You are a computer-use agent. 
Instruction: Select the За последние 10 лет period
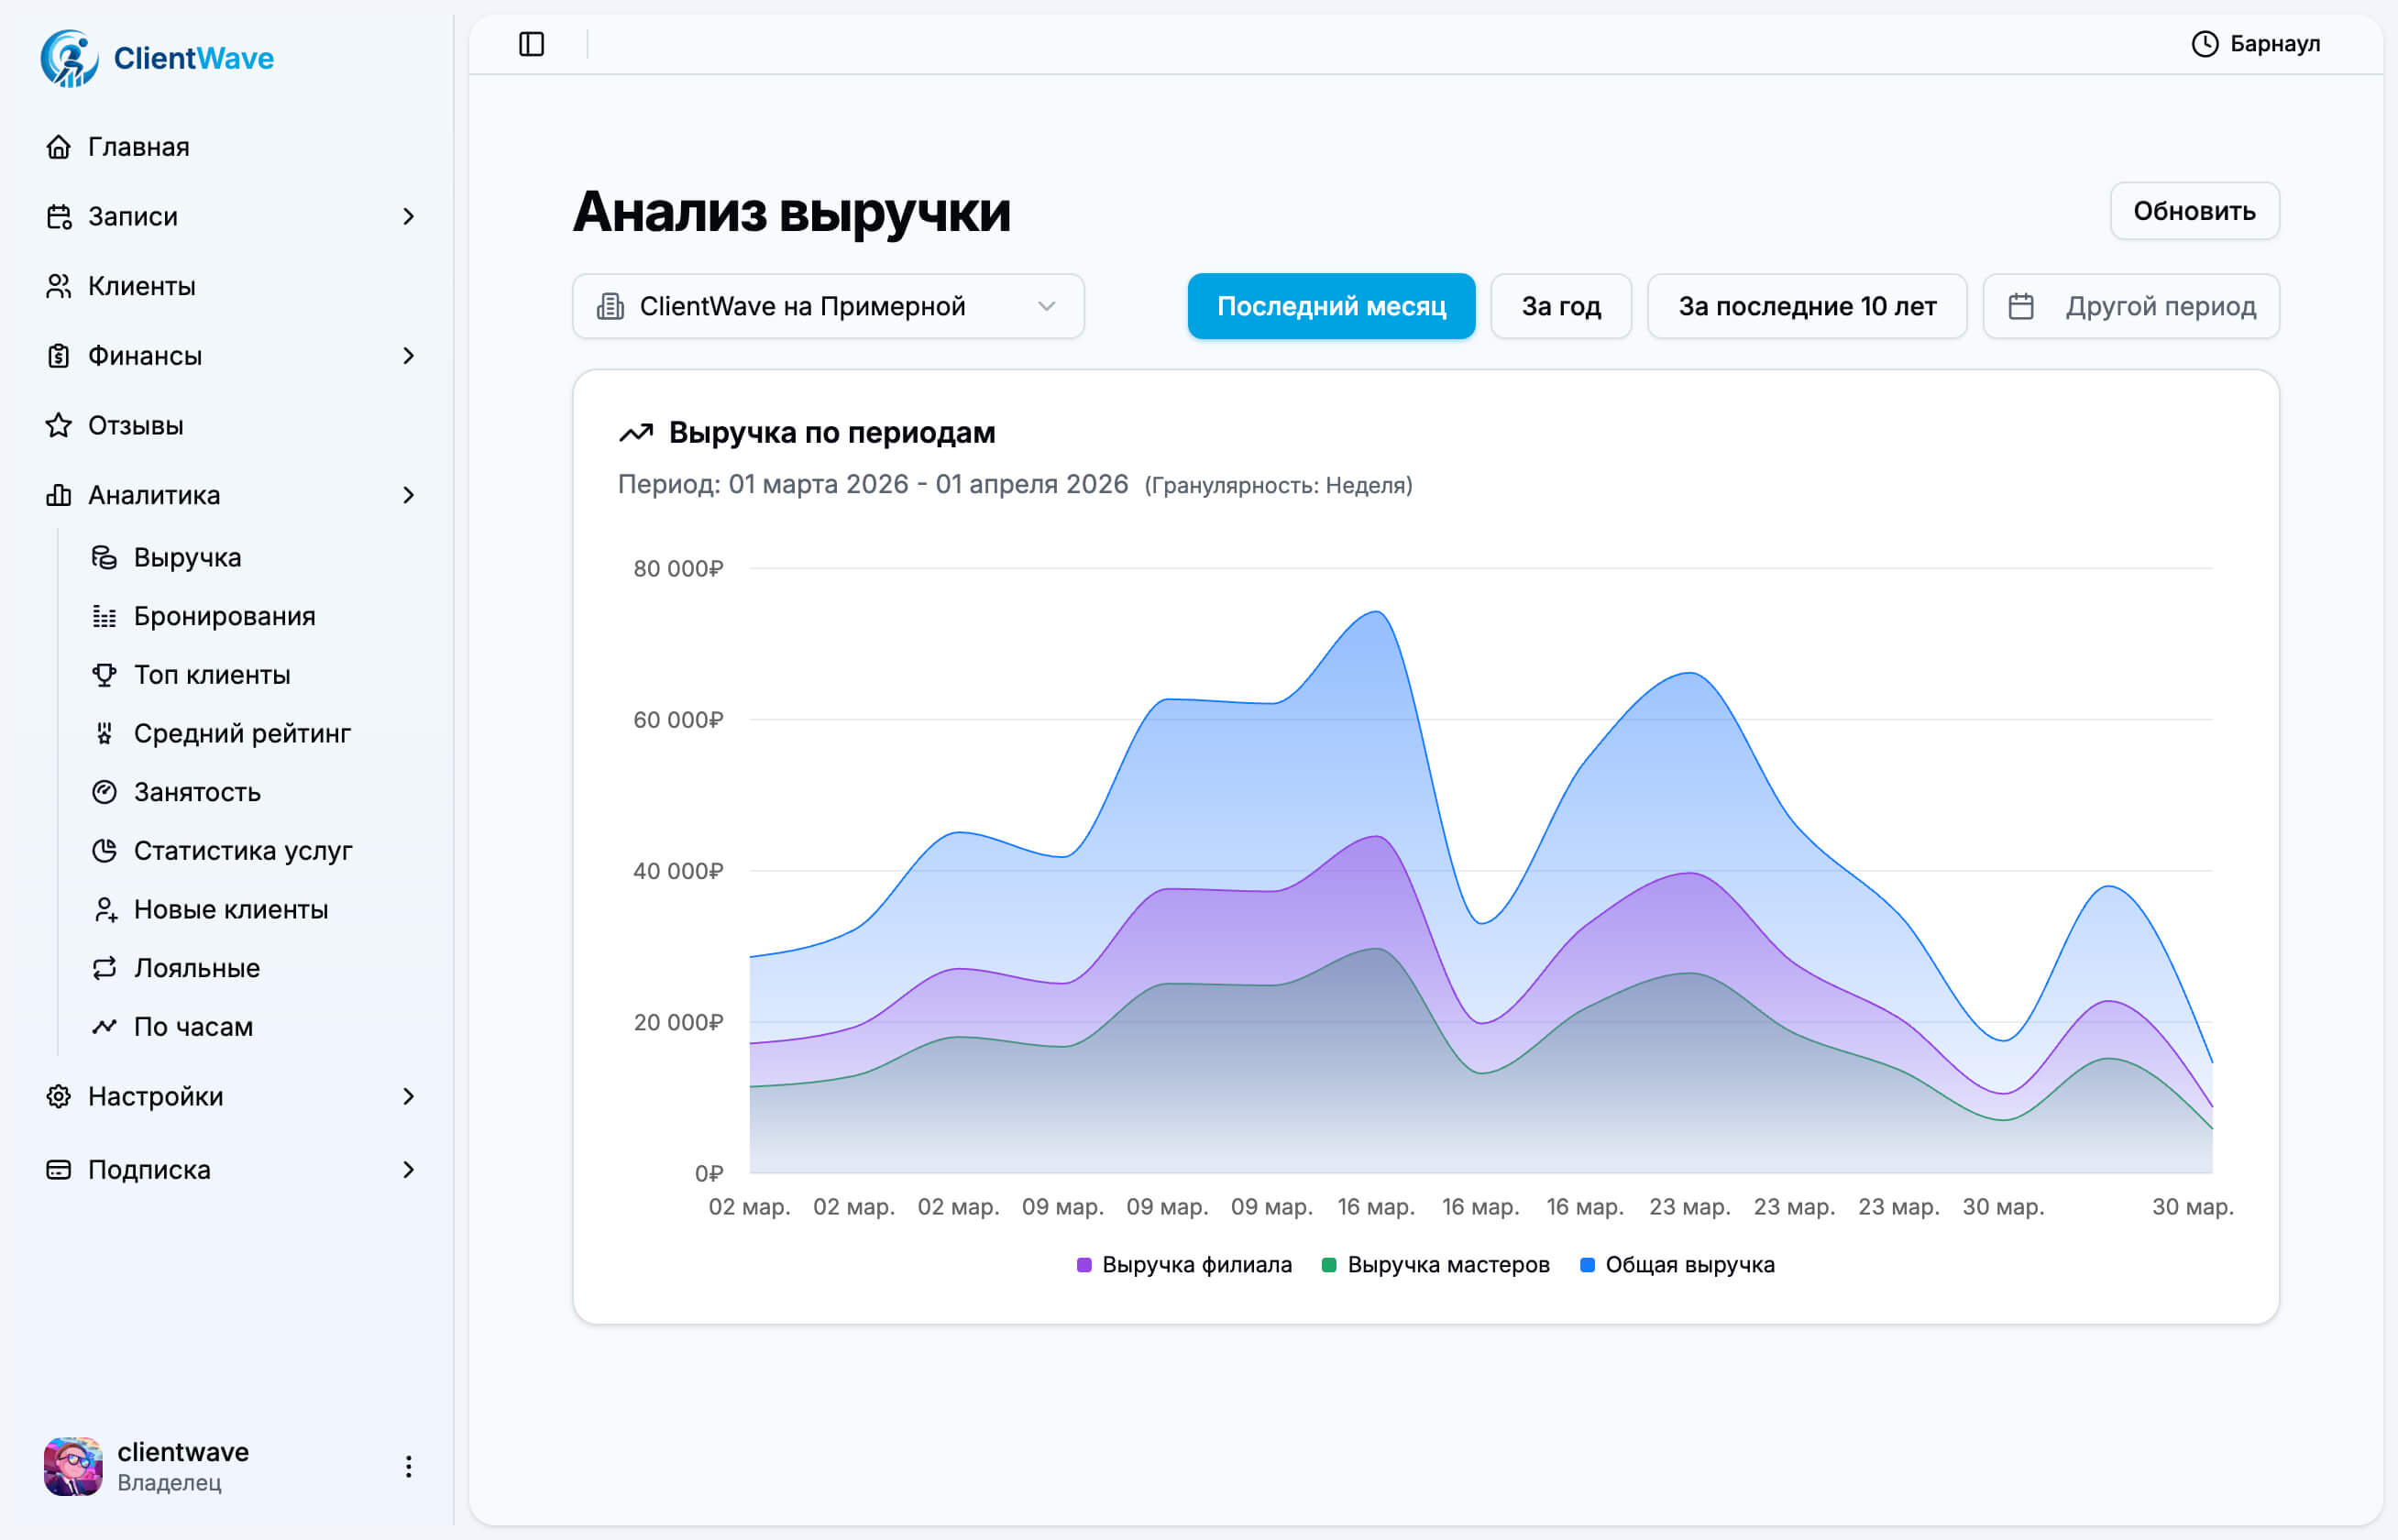[x=1806, y=306]
